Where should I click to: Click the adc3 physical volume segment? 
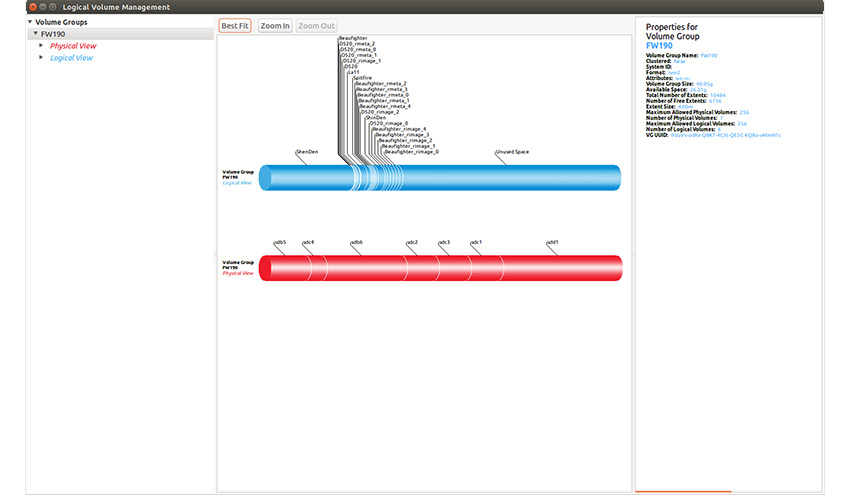tap(453, 268)
